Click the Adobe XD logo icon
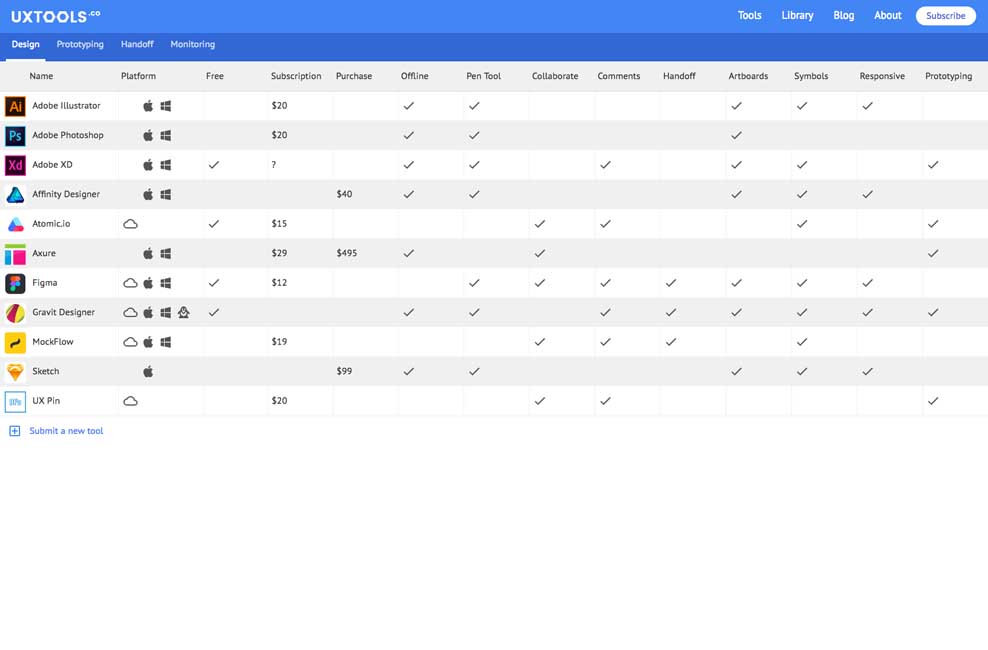Screen dimensions: 988x650 click(15, 165)
